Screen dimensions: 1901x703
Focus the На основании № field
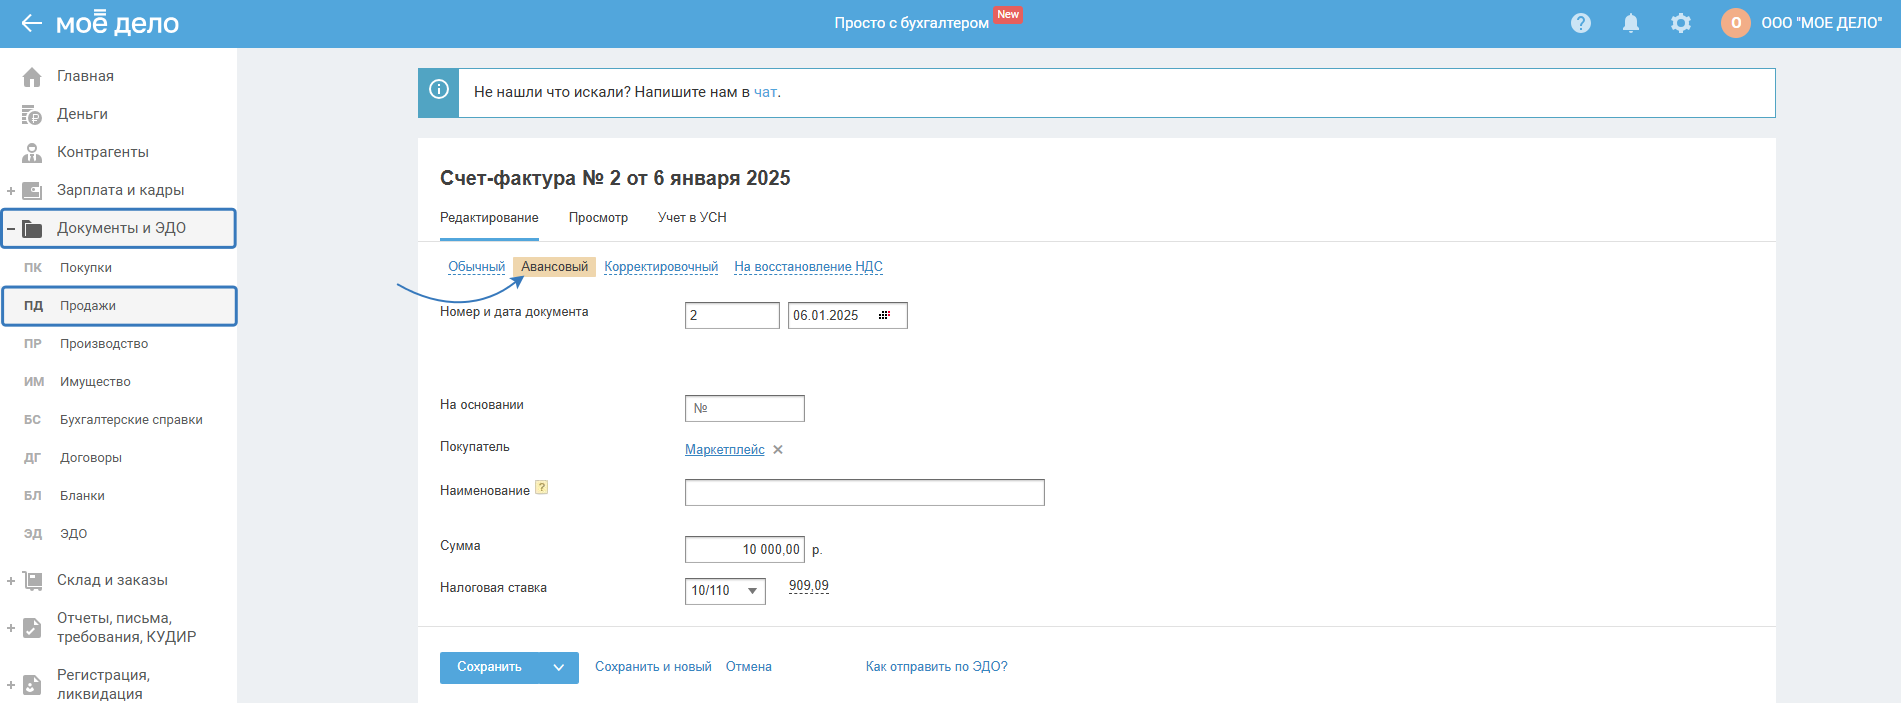click(745, 408)
